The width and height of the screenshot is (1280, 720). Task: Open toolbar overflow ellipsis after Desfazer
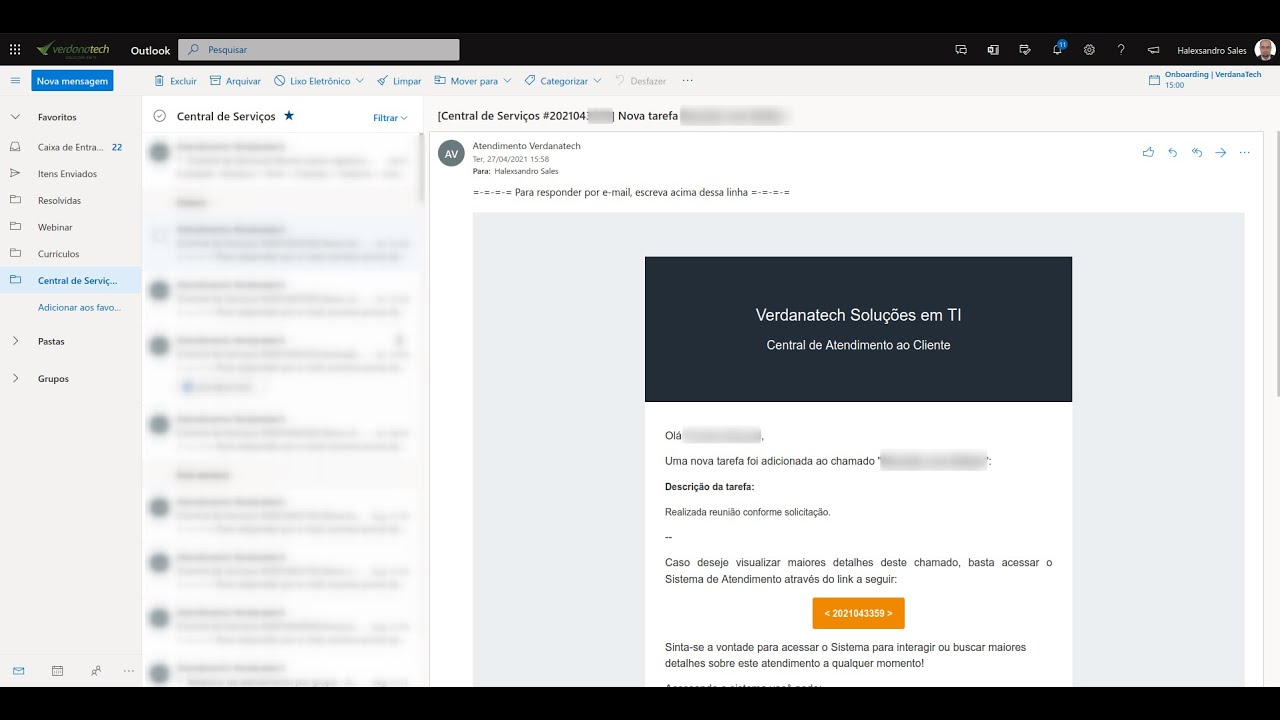point(687,81)
